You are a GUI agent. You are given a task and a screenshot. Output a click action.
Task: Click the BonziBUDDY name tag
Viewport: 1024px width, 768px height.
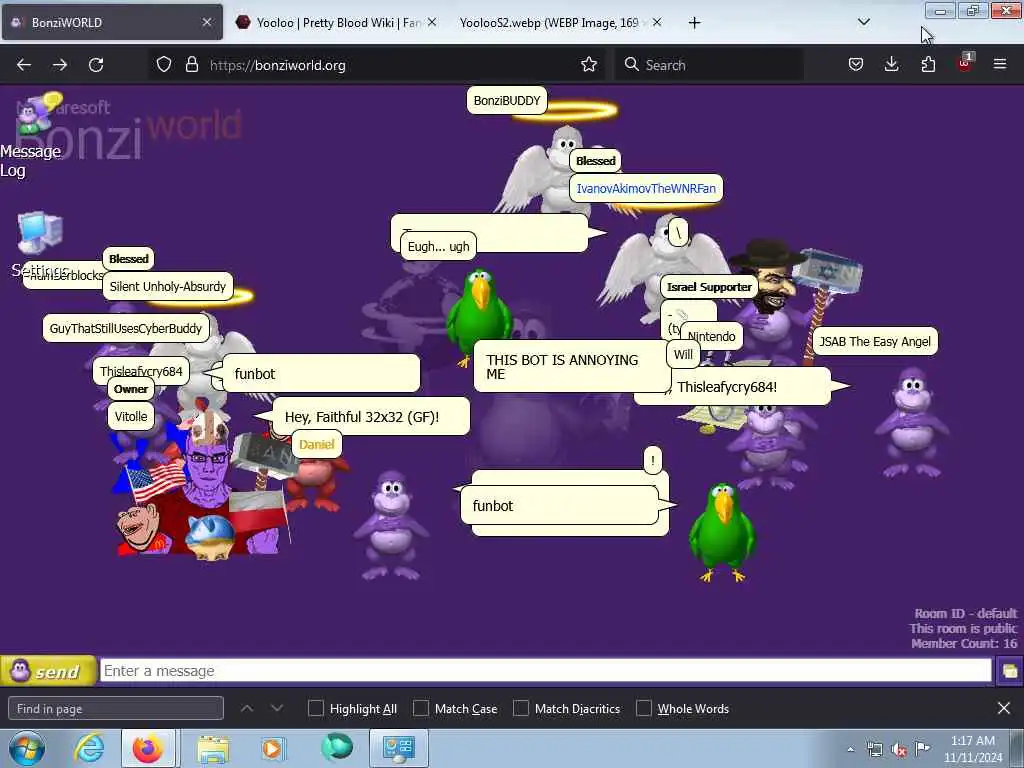[507, 101]
